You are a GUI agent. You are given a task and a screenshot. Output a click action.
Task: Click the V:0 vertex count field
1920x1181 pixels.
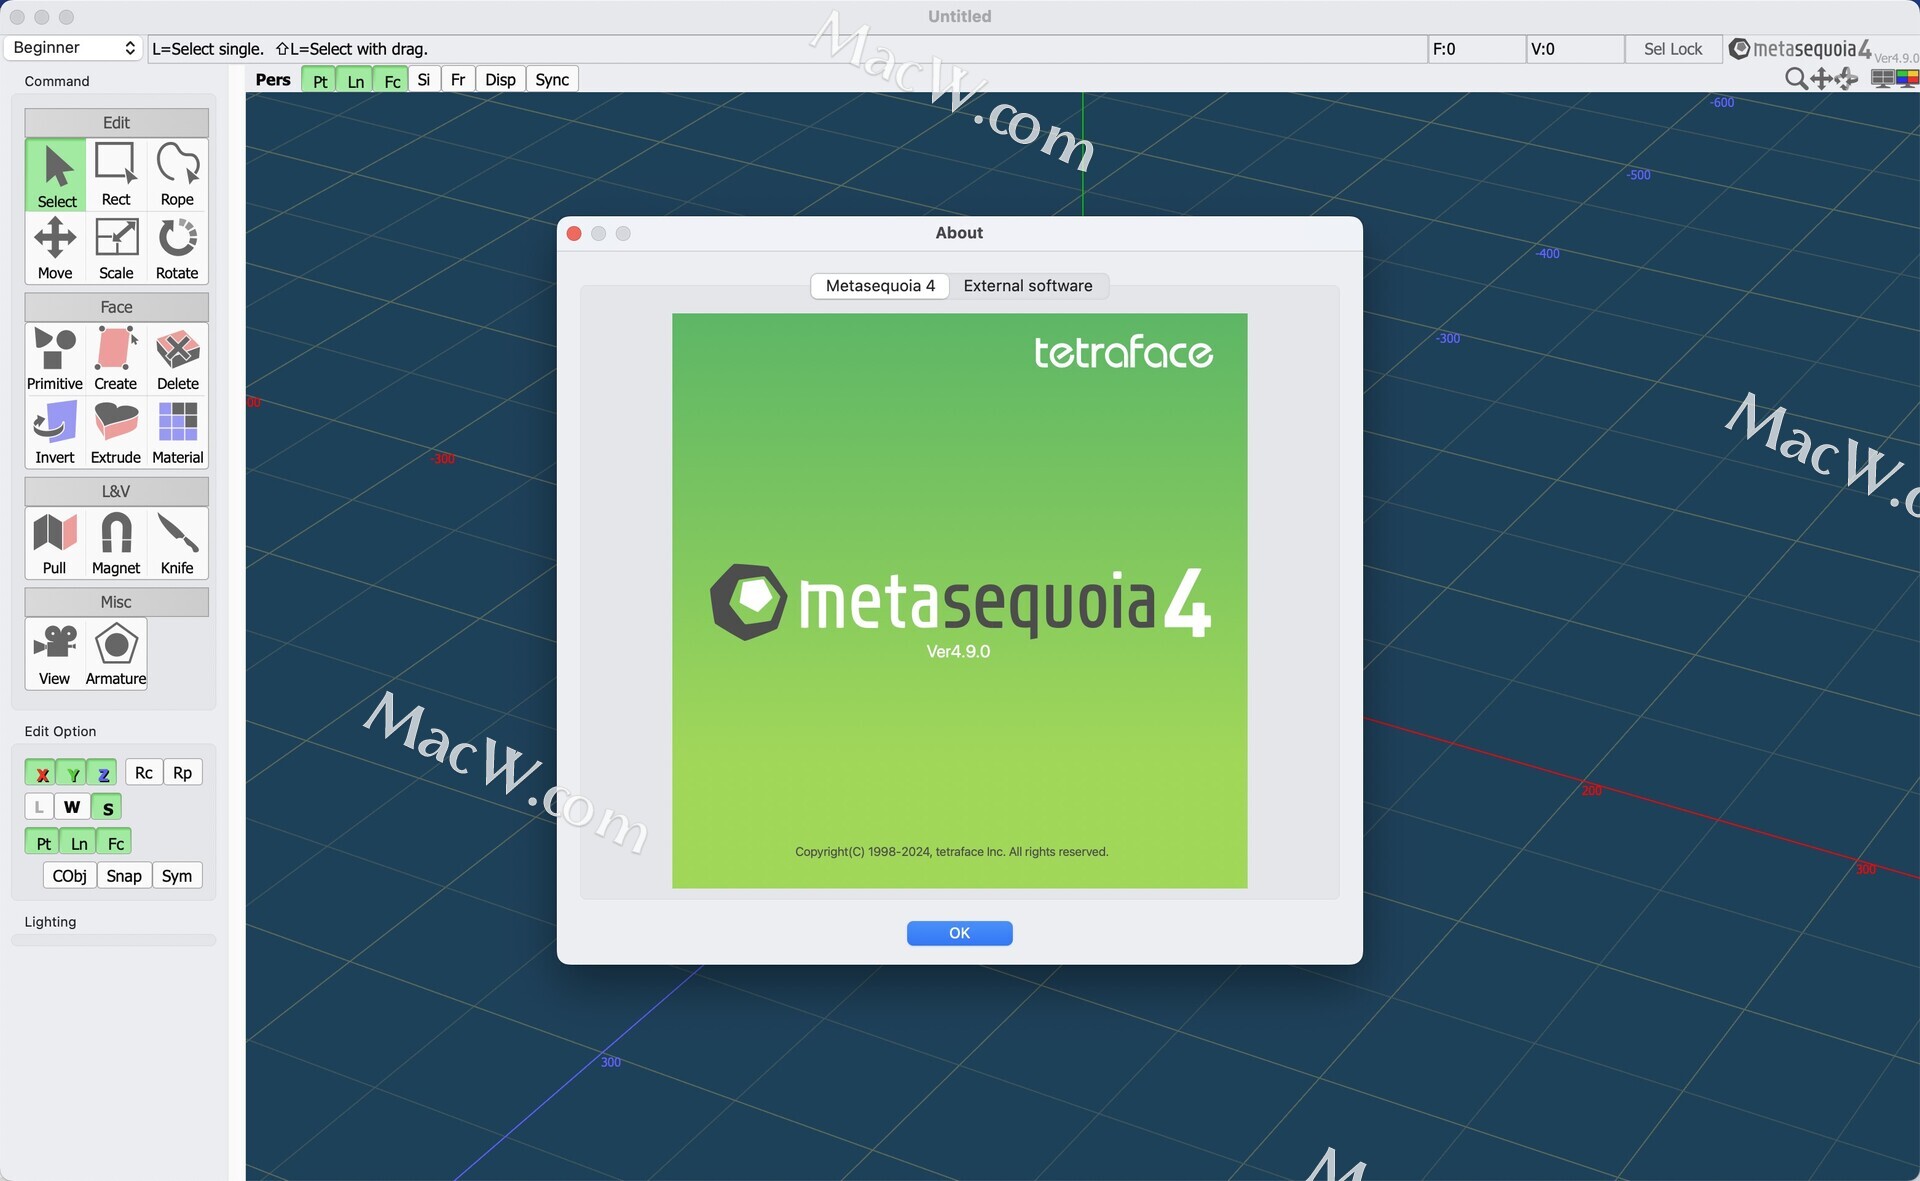pyautogui.click(x=1575, y=49)
